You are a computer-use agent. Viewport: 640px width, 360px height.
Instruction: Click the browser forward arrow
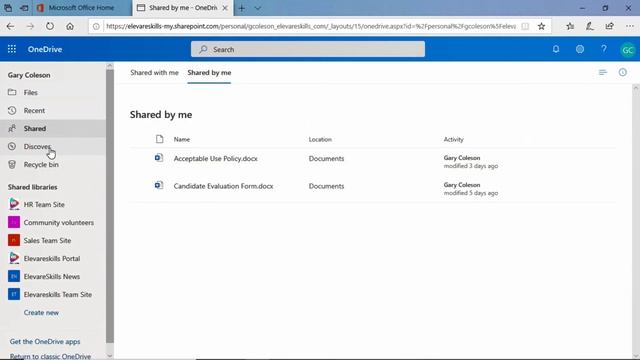click(x=30, y=26)
